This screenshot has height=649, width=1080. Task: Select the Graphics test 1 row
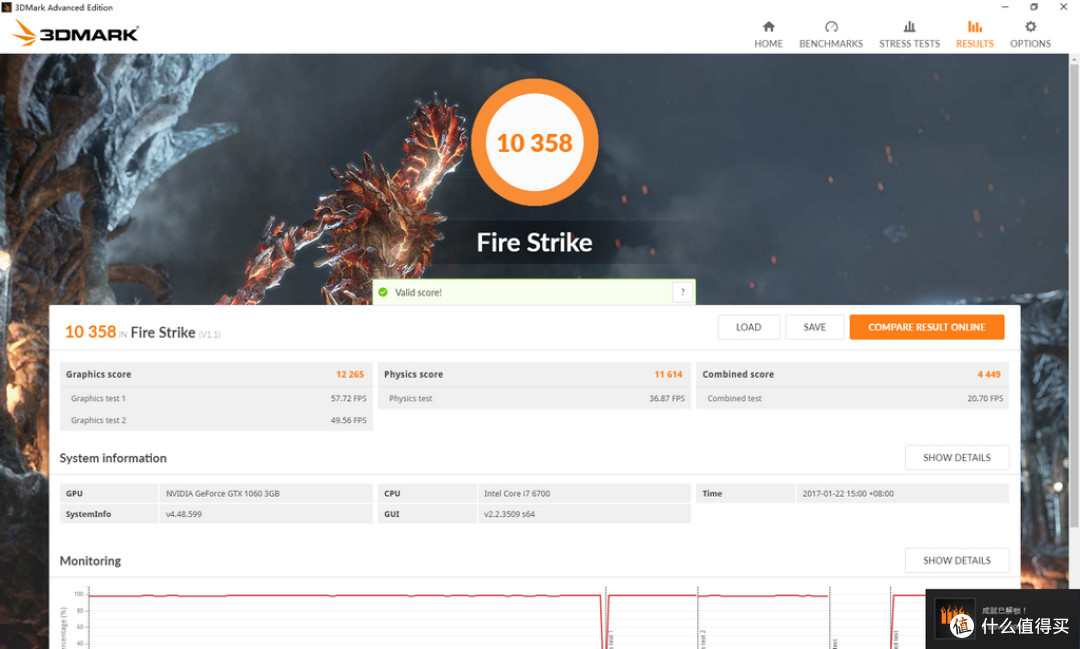click(216, 398)
